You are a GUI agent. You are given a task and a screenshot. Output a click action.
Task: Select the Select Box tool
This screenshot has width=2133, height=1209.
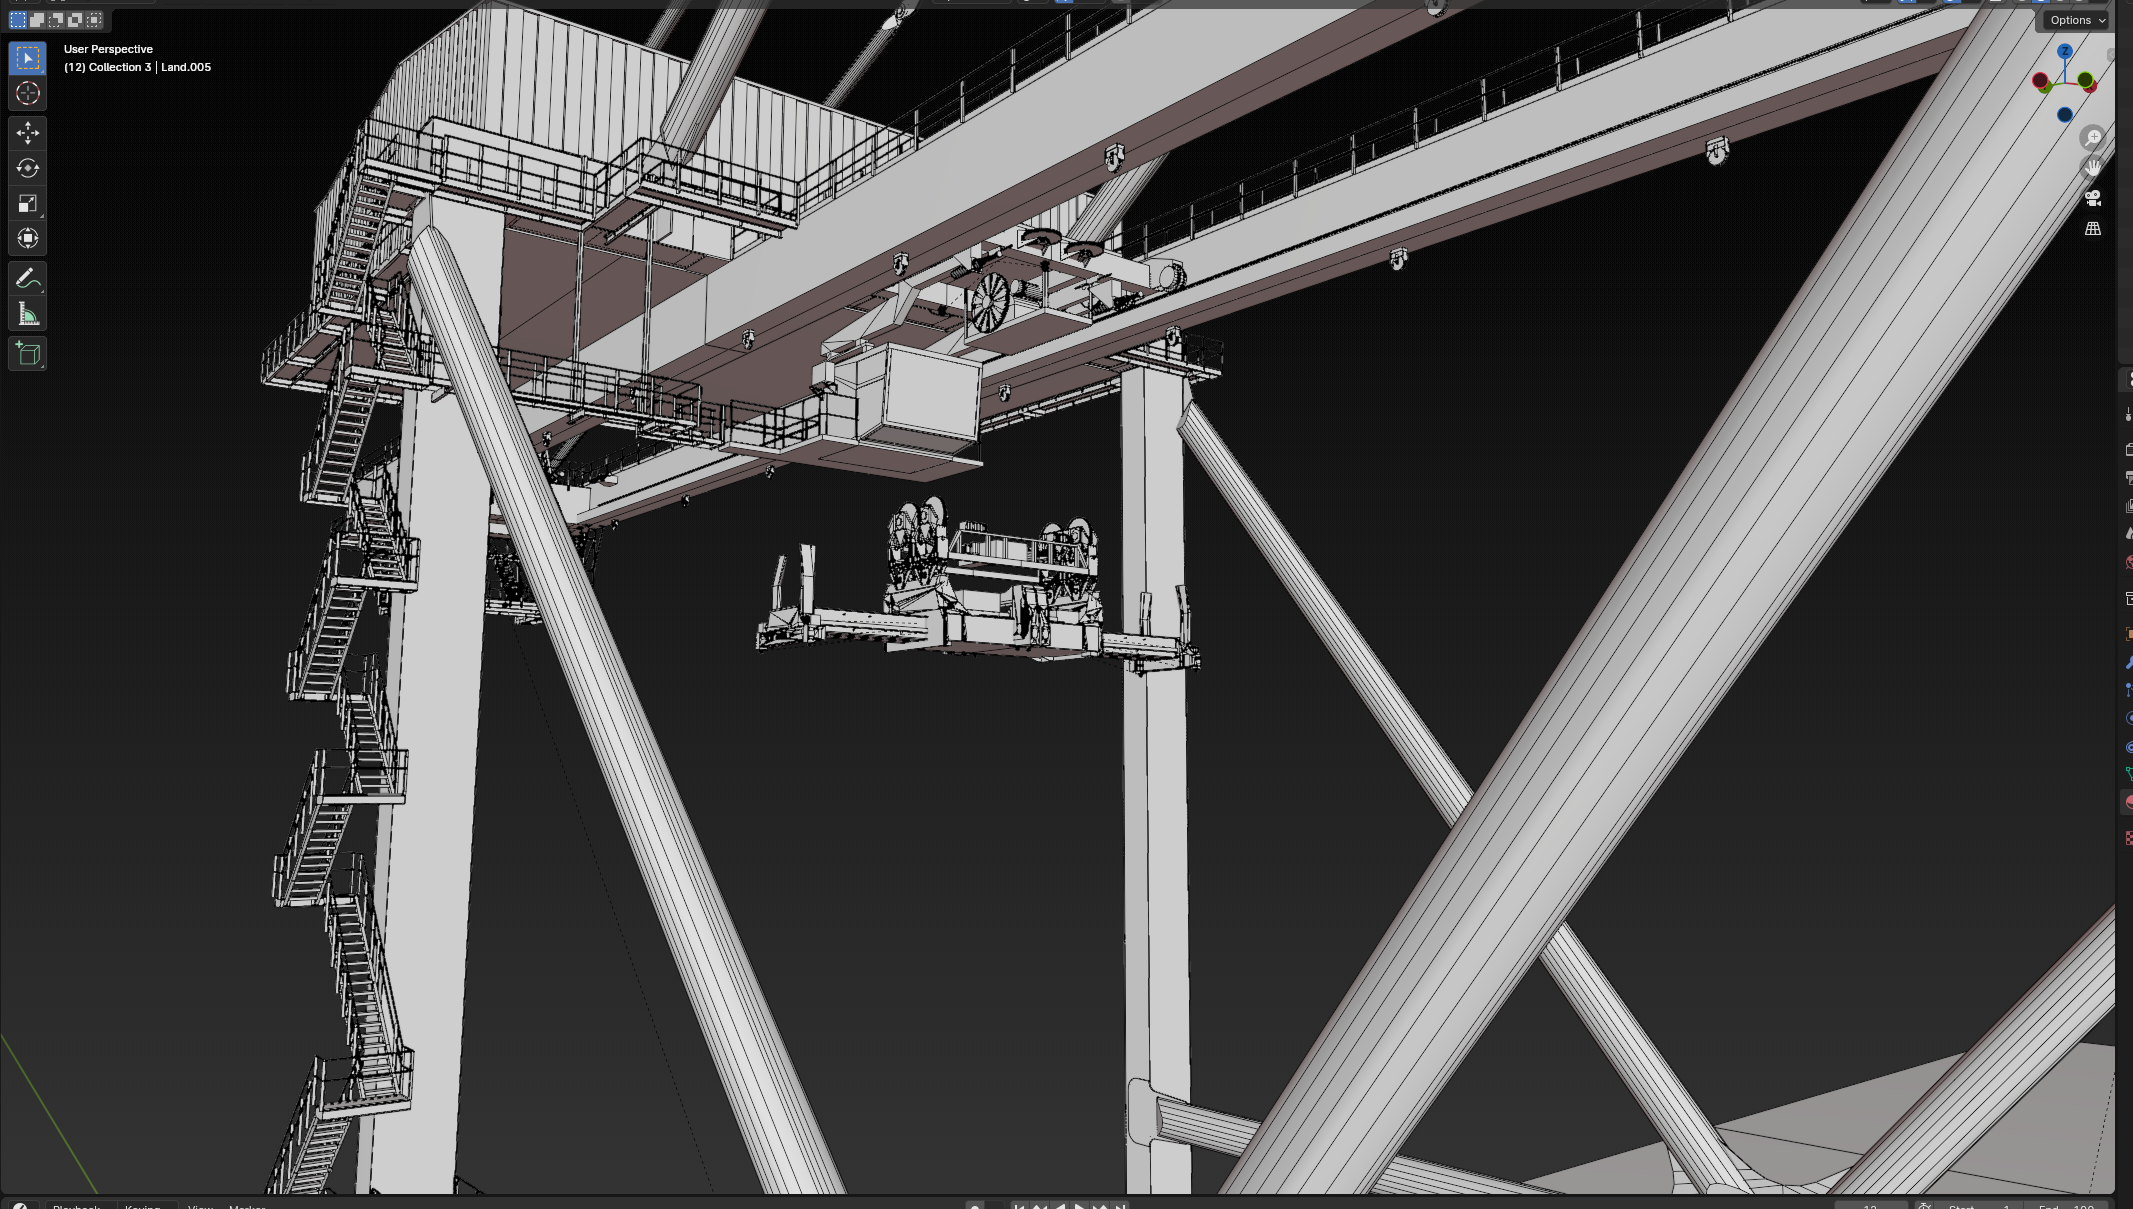coord(27,58)
